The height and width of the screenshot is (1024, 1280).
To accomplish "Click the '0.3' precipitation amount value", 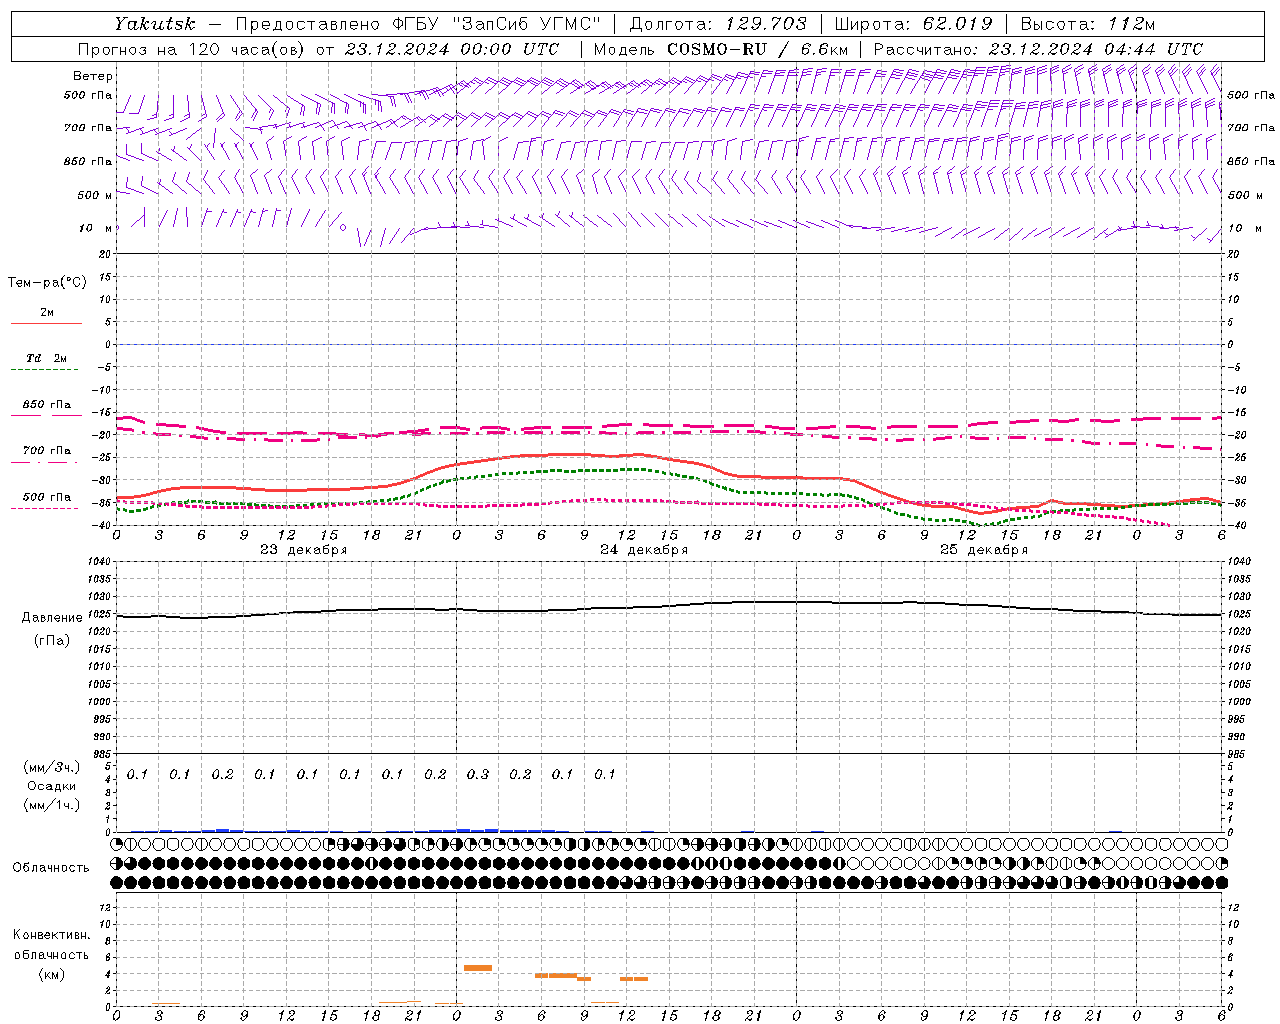I will pos(478,775).
